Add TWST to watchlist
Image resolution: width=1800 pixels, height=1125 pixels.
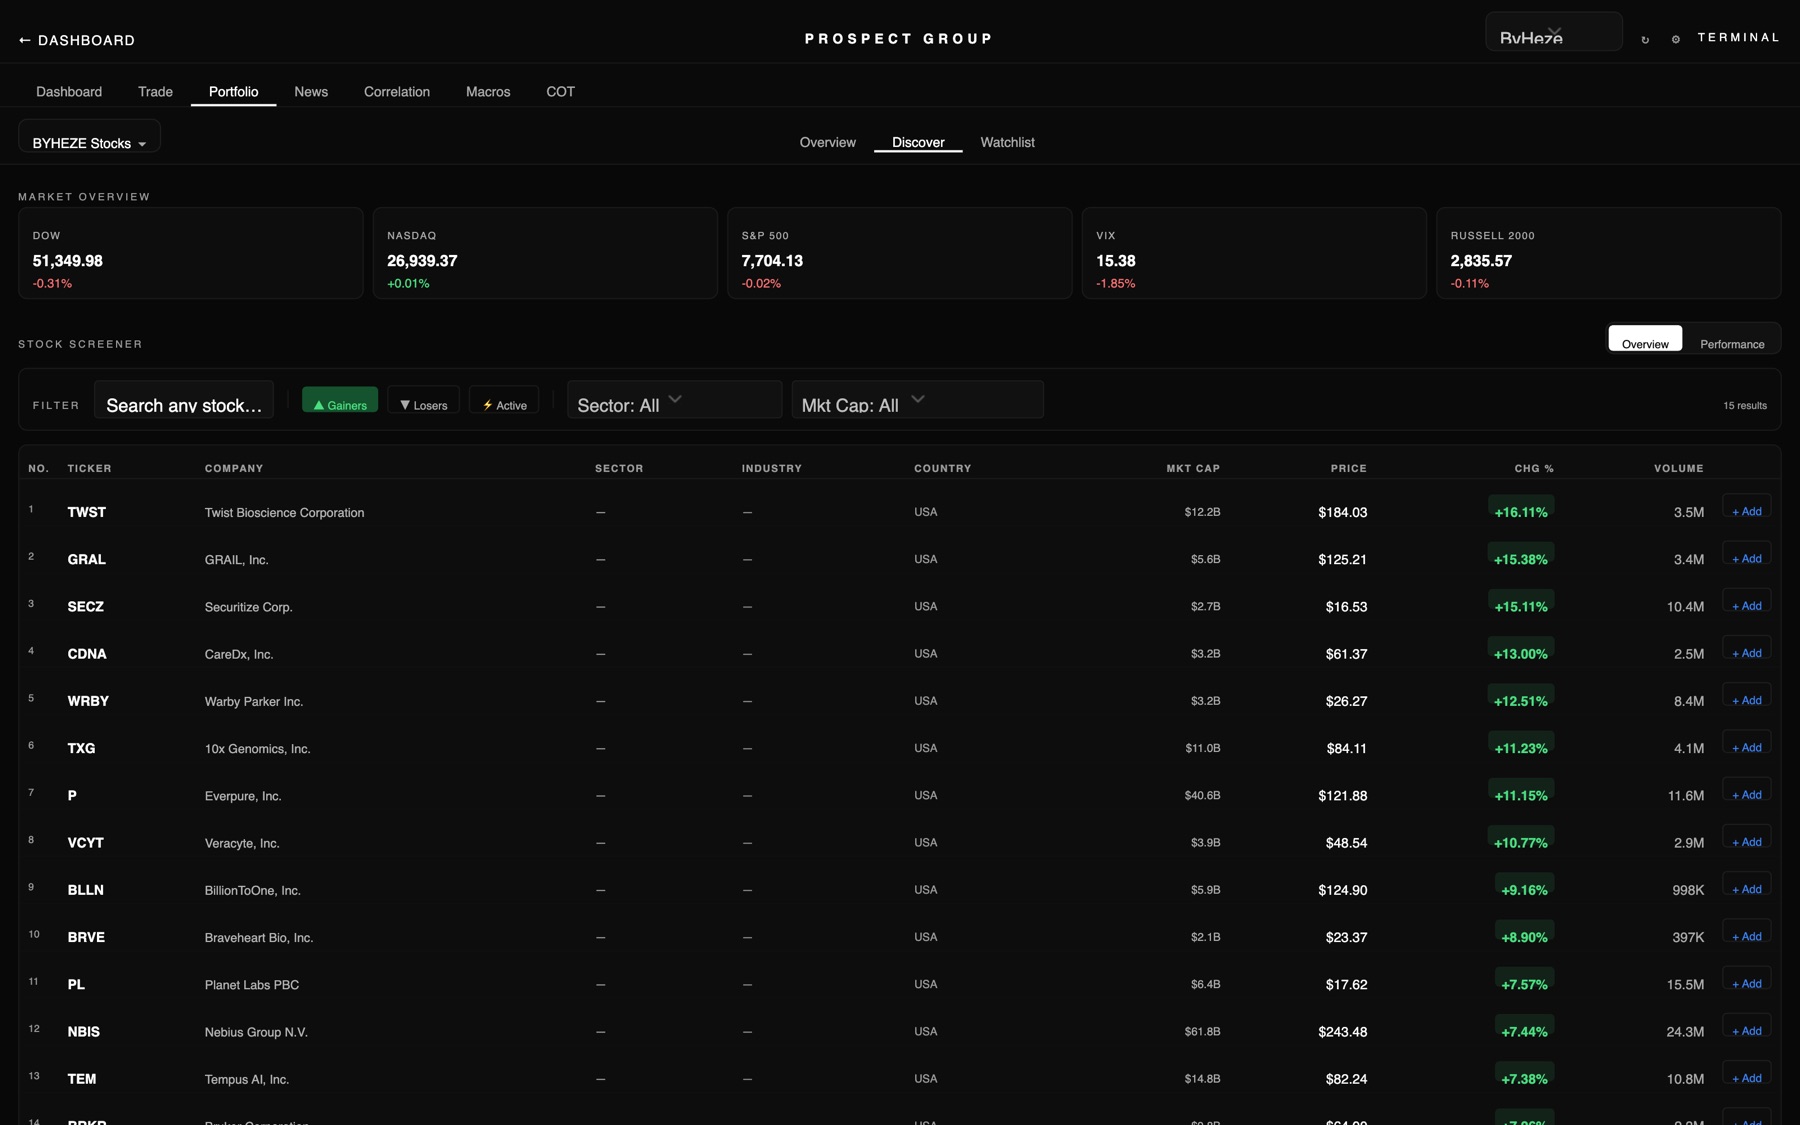[1747, 507]
